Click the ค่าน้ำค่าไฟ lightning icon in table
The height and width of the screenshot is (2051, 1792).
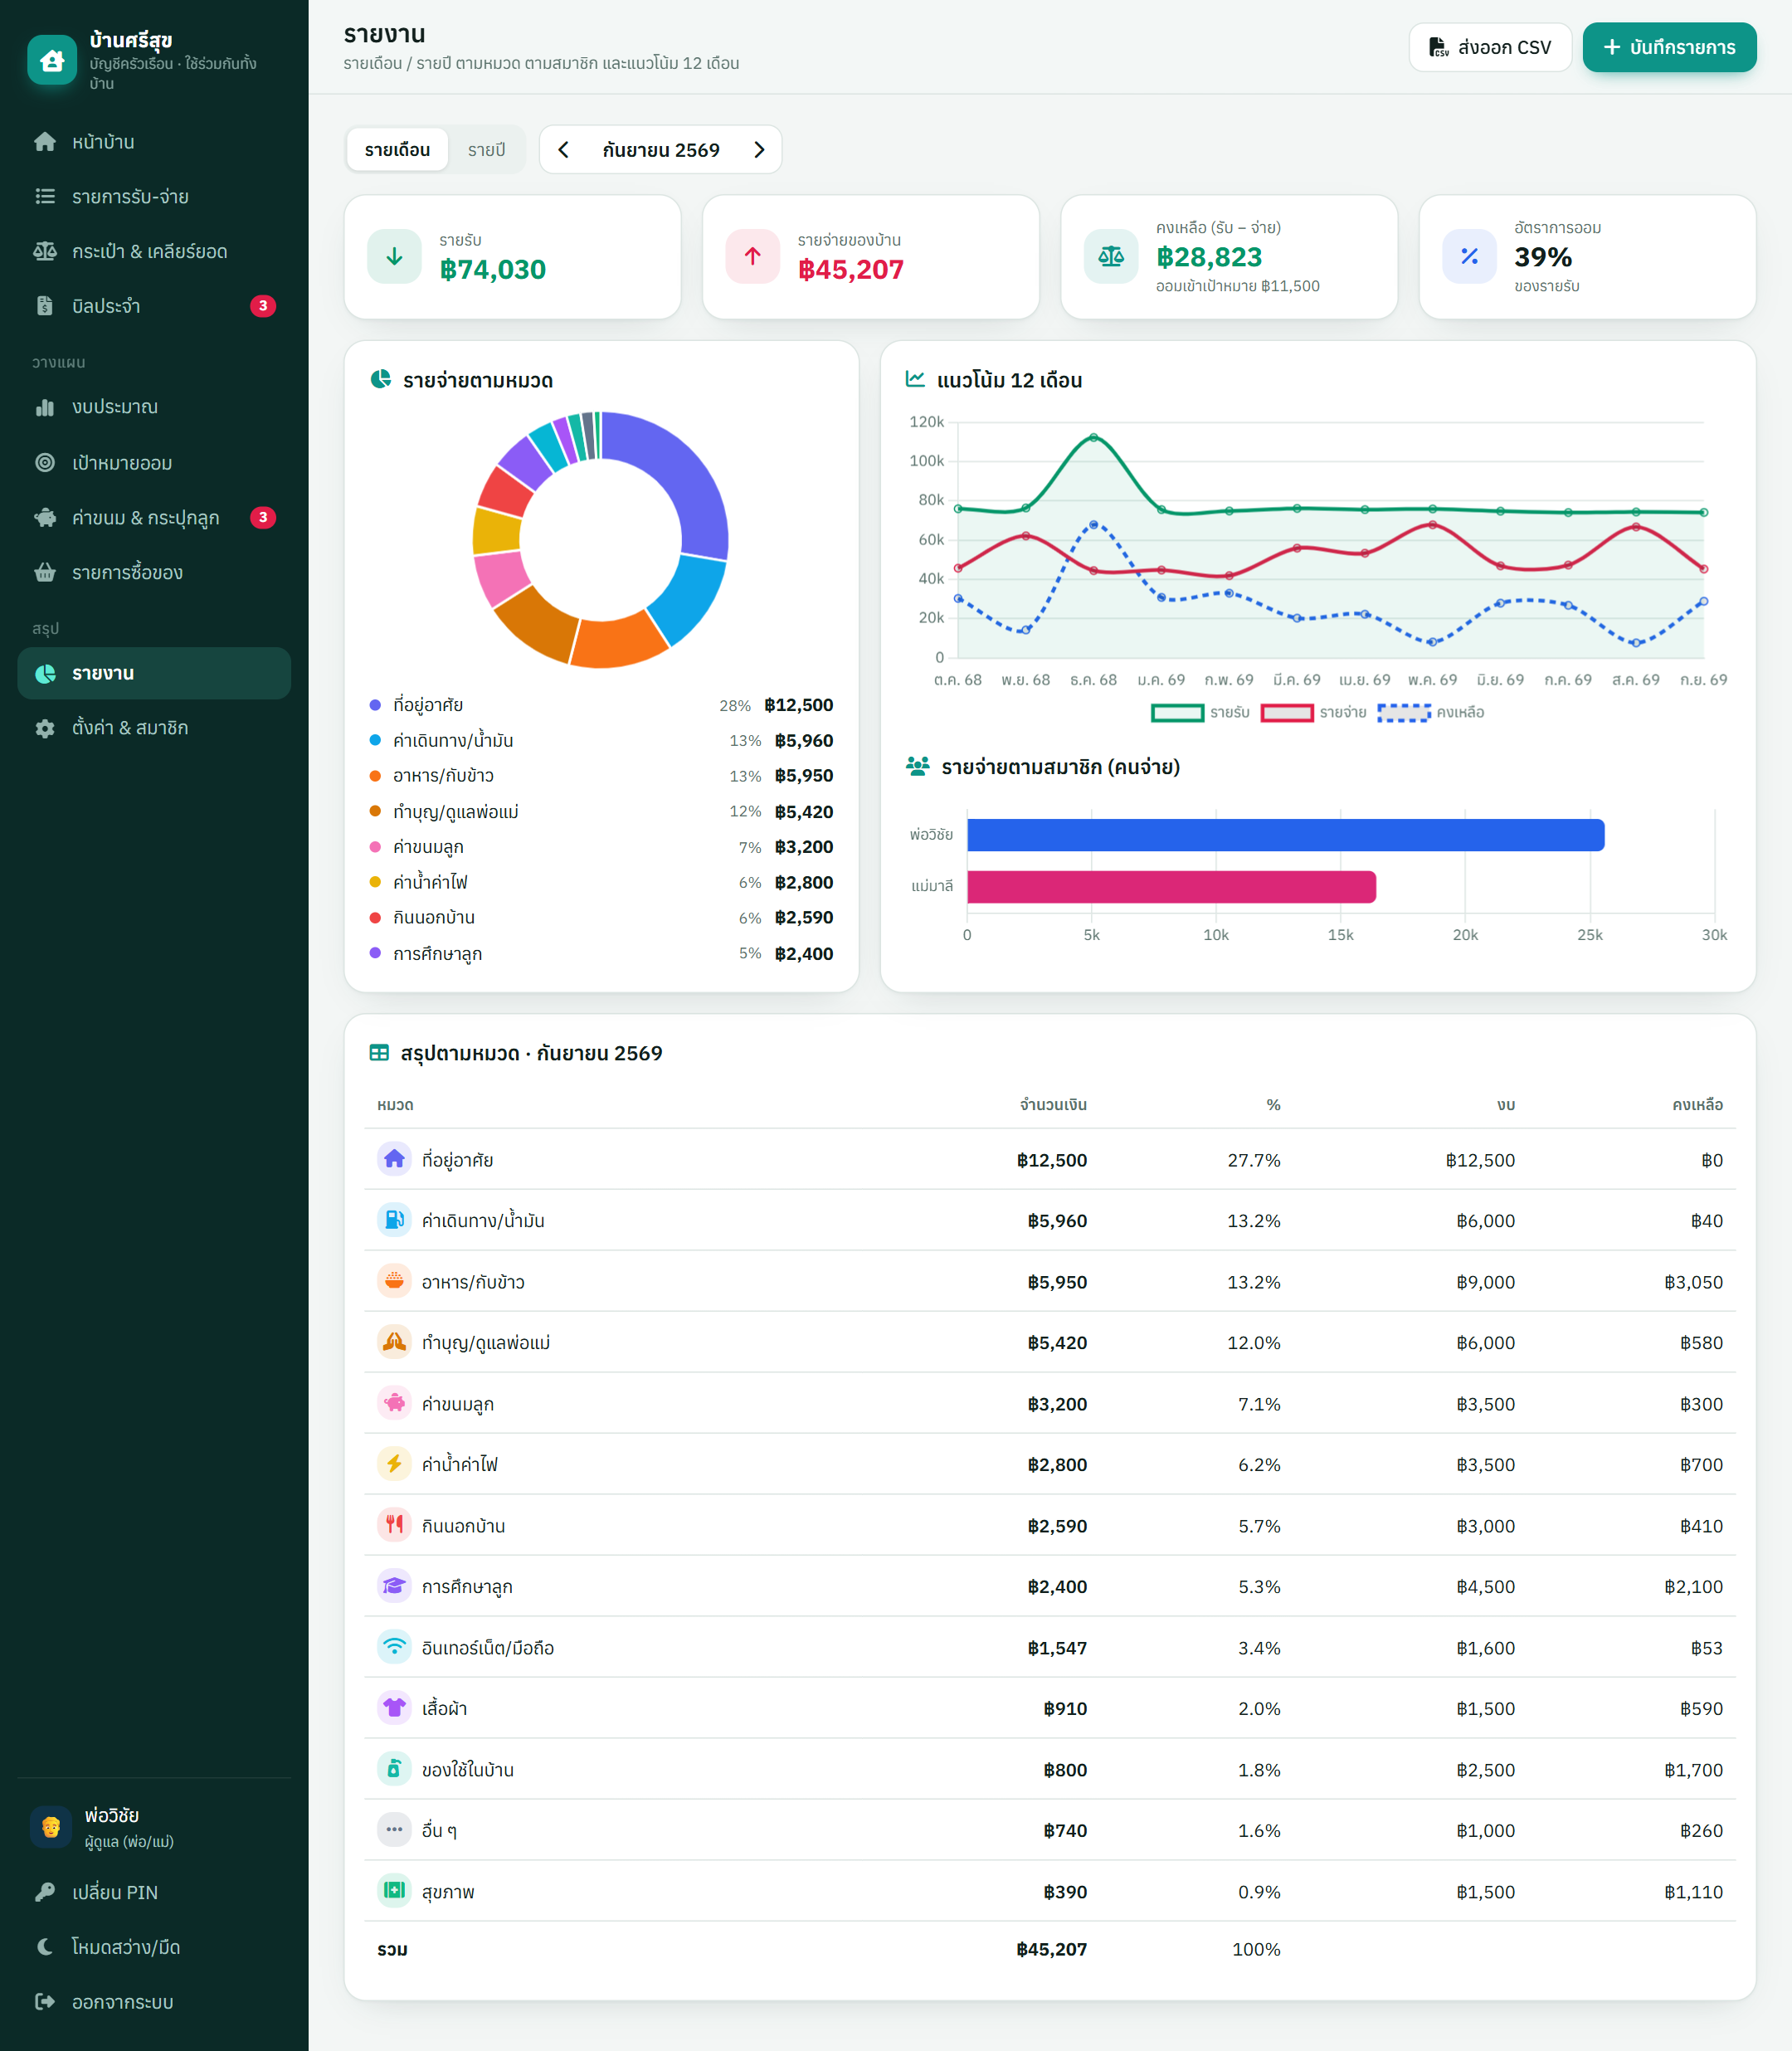click(x=394, y=1464)
